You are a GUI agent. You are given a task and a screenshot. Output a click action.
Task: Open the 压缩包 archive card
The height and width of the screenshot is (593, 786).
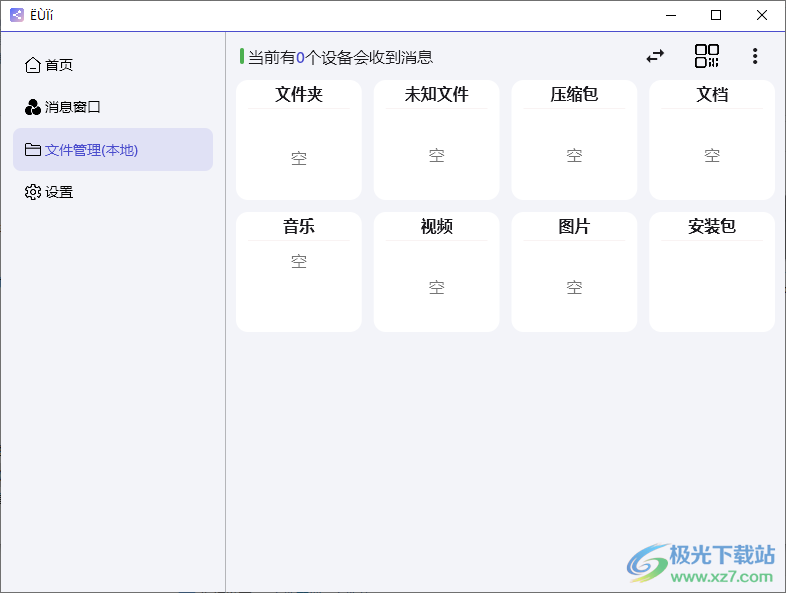click(574, 140)
